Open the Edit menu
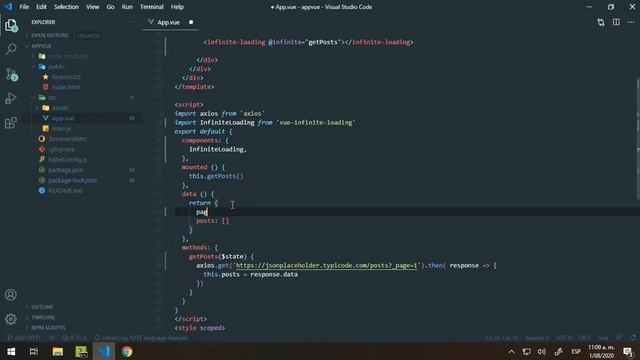 click(41, 7)
